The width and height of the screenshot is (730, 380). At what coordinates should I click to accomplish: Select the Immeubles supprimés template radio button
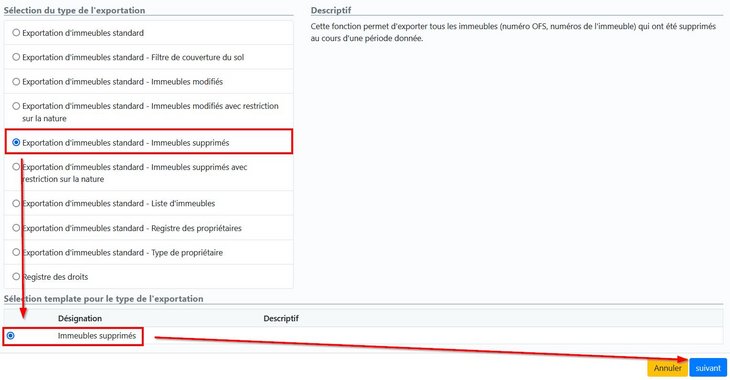11,335
